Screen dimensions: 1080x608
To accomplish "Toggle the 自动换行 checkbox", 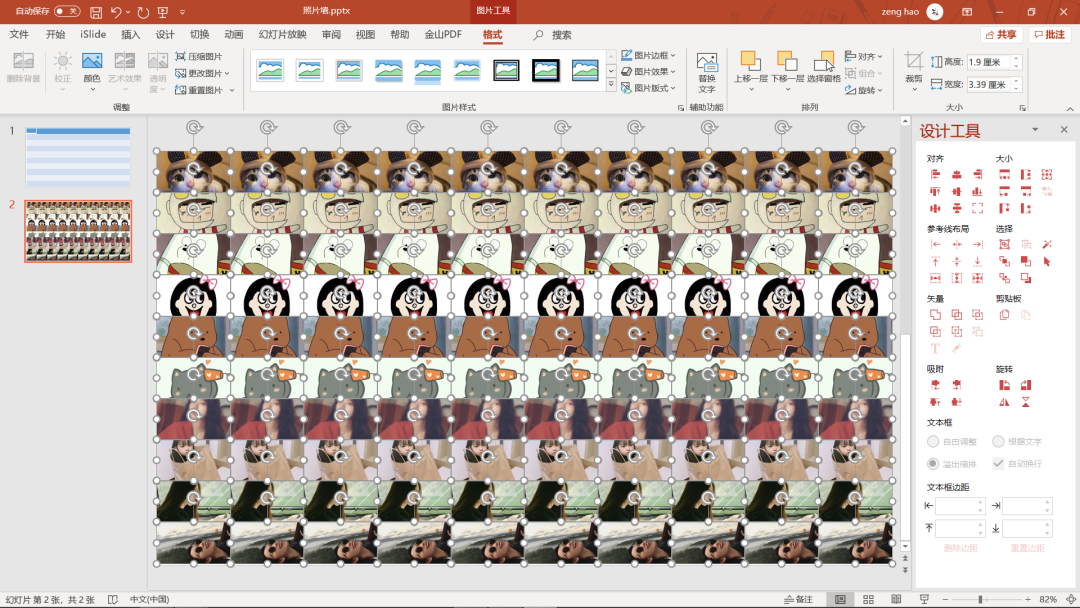I will point(998,463).
